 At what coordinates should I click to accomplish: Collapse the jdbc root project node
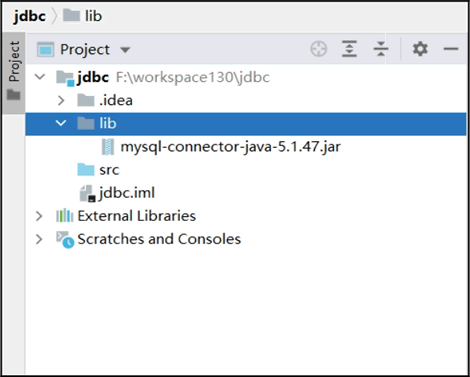click(x=40, y=77)
